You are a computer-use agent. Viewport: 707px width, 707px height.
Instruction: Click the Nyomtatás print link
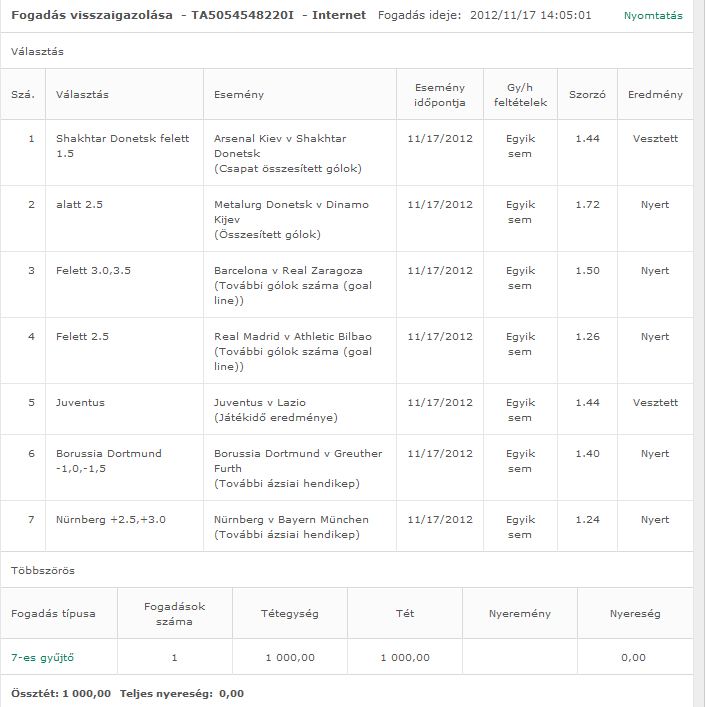point(653,16)
